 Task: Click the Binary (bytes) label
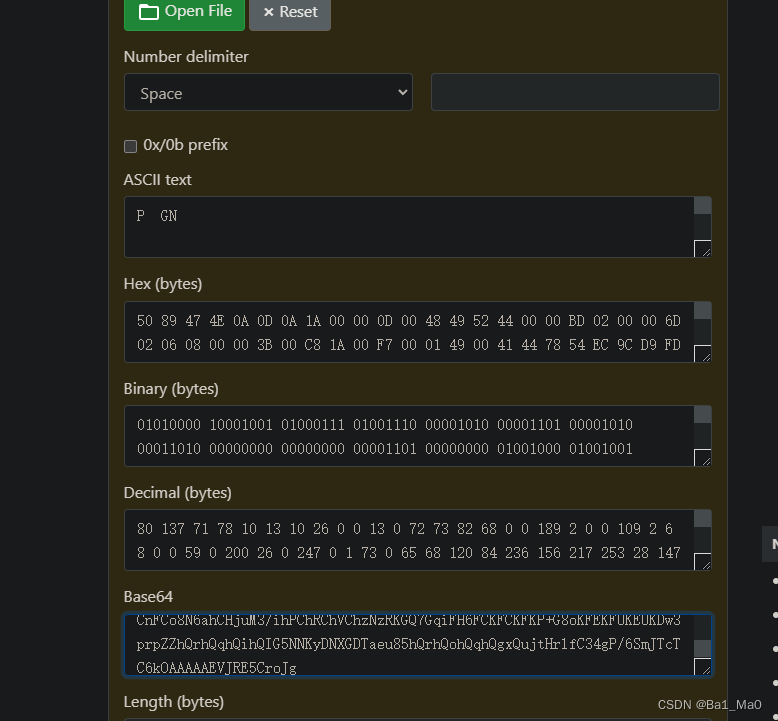[x=171, y=389]
